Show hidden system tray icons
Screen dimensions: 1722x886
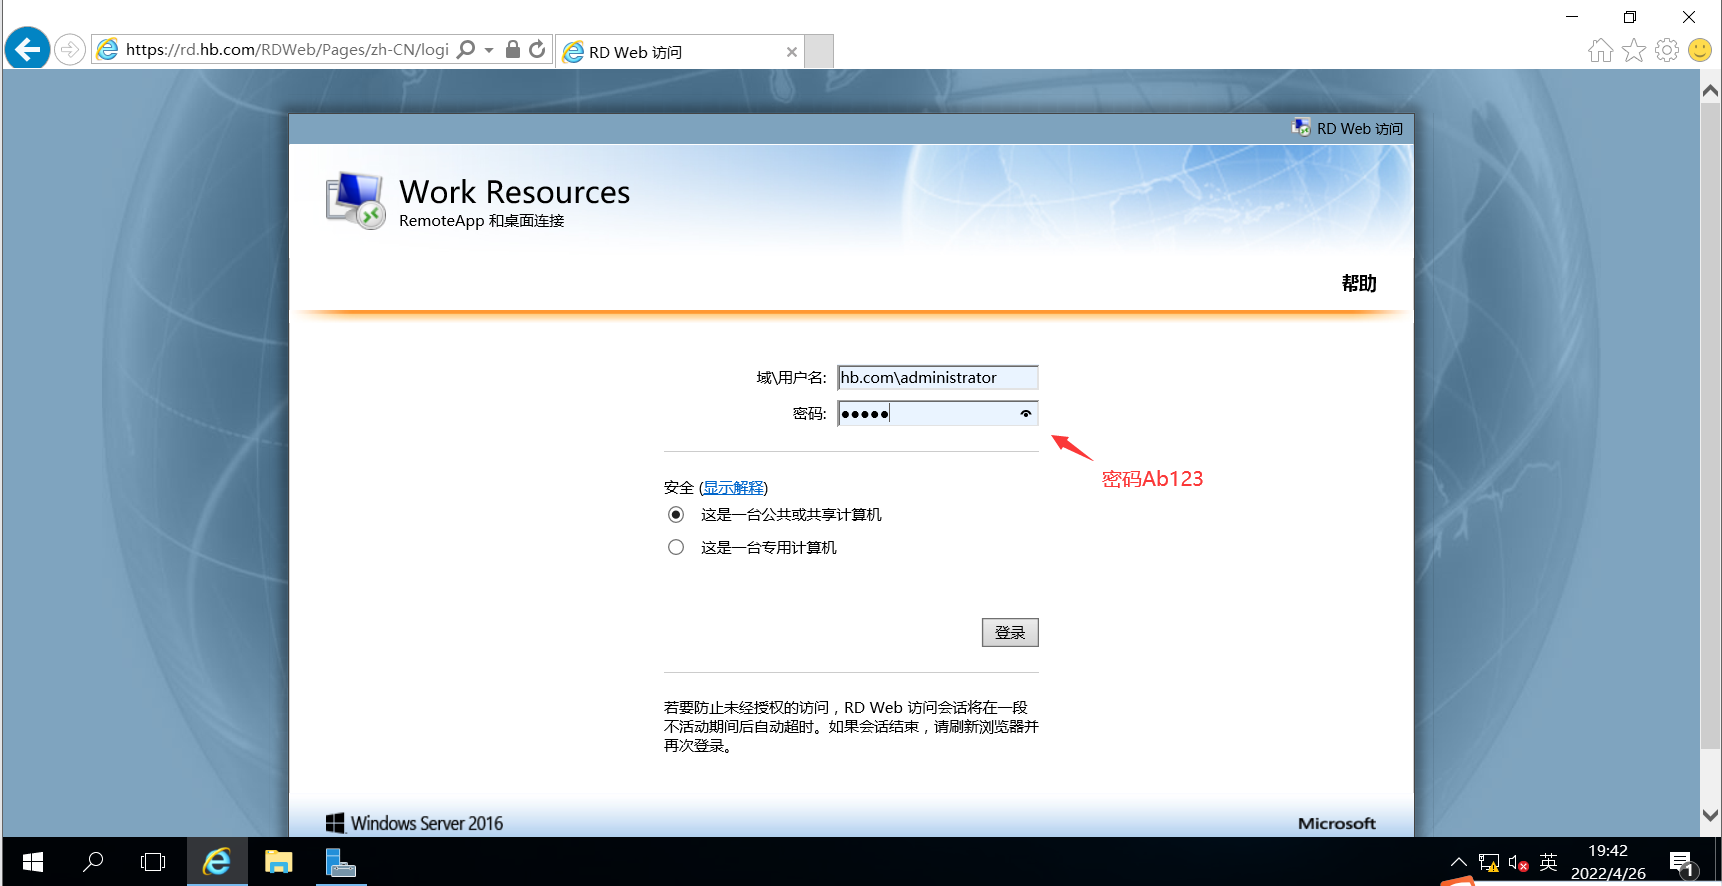point(1459,862)
